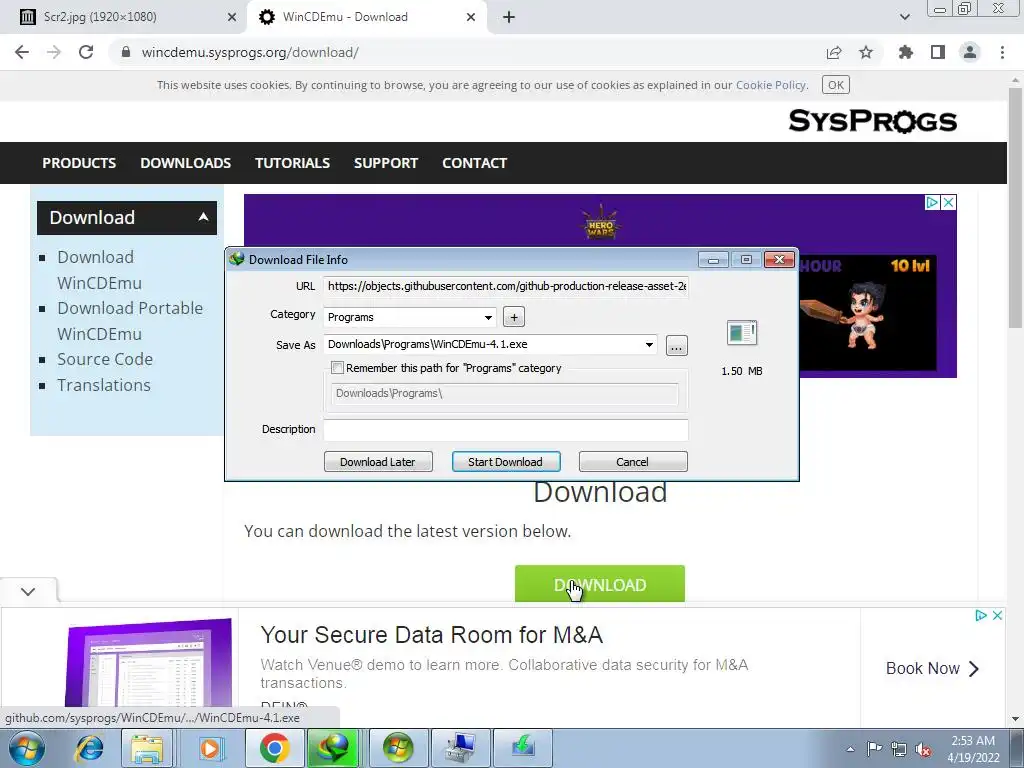This screenshot has height=768, width=1024.
Task: Open the Chrome three-dot menu
Action: (x=1002, y=52)
